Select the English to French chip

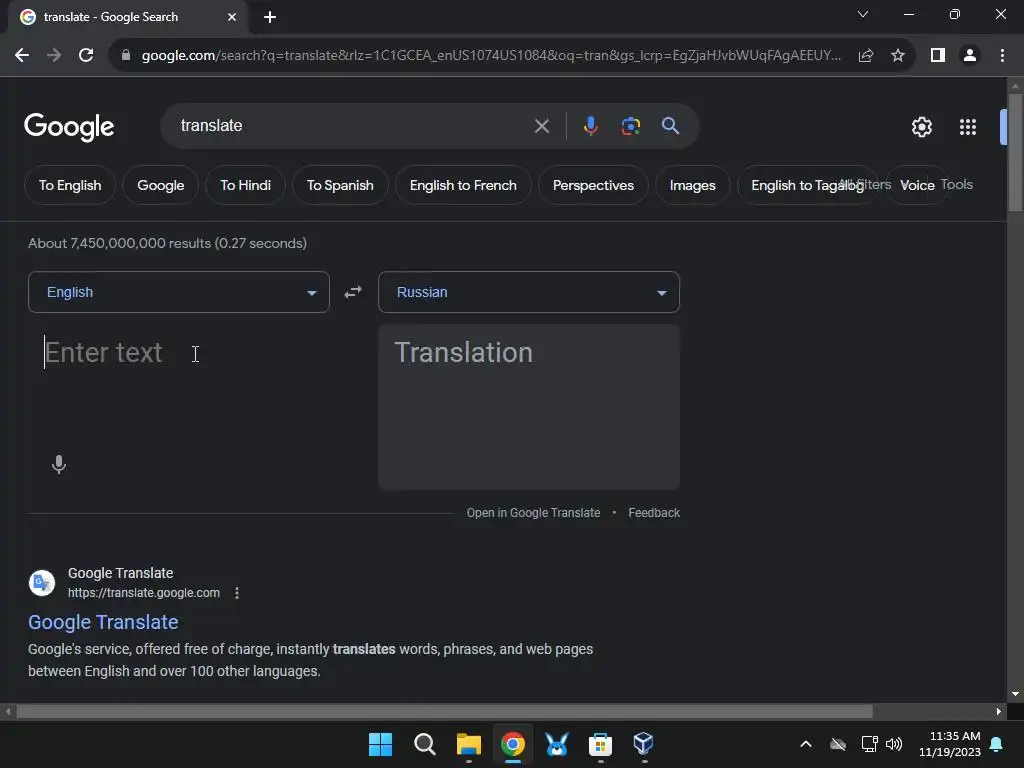[x=463, y=185]
